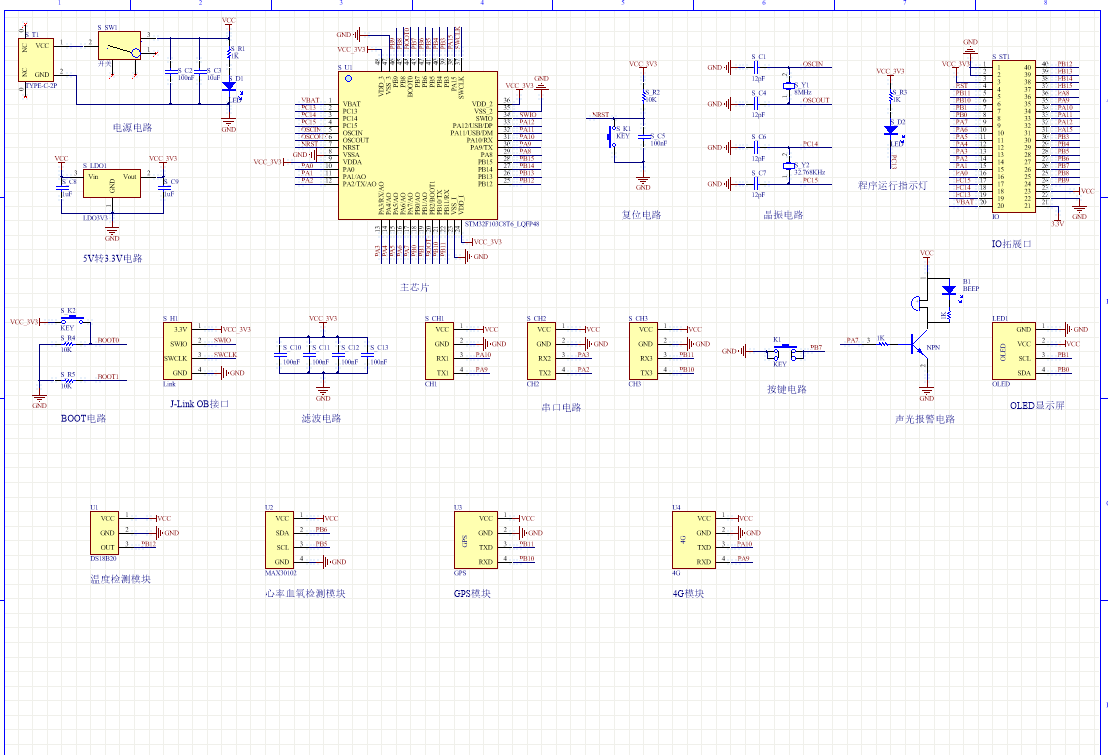
Task: Select filter capacitor S_C13
Action: pos(367,355)
